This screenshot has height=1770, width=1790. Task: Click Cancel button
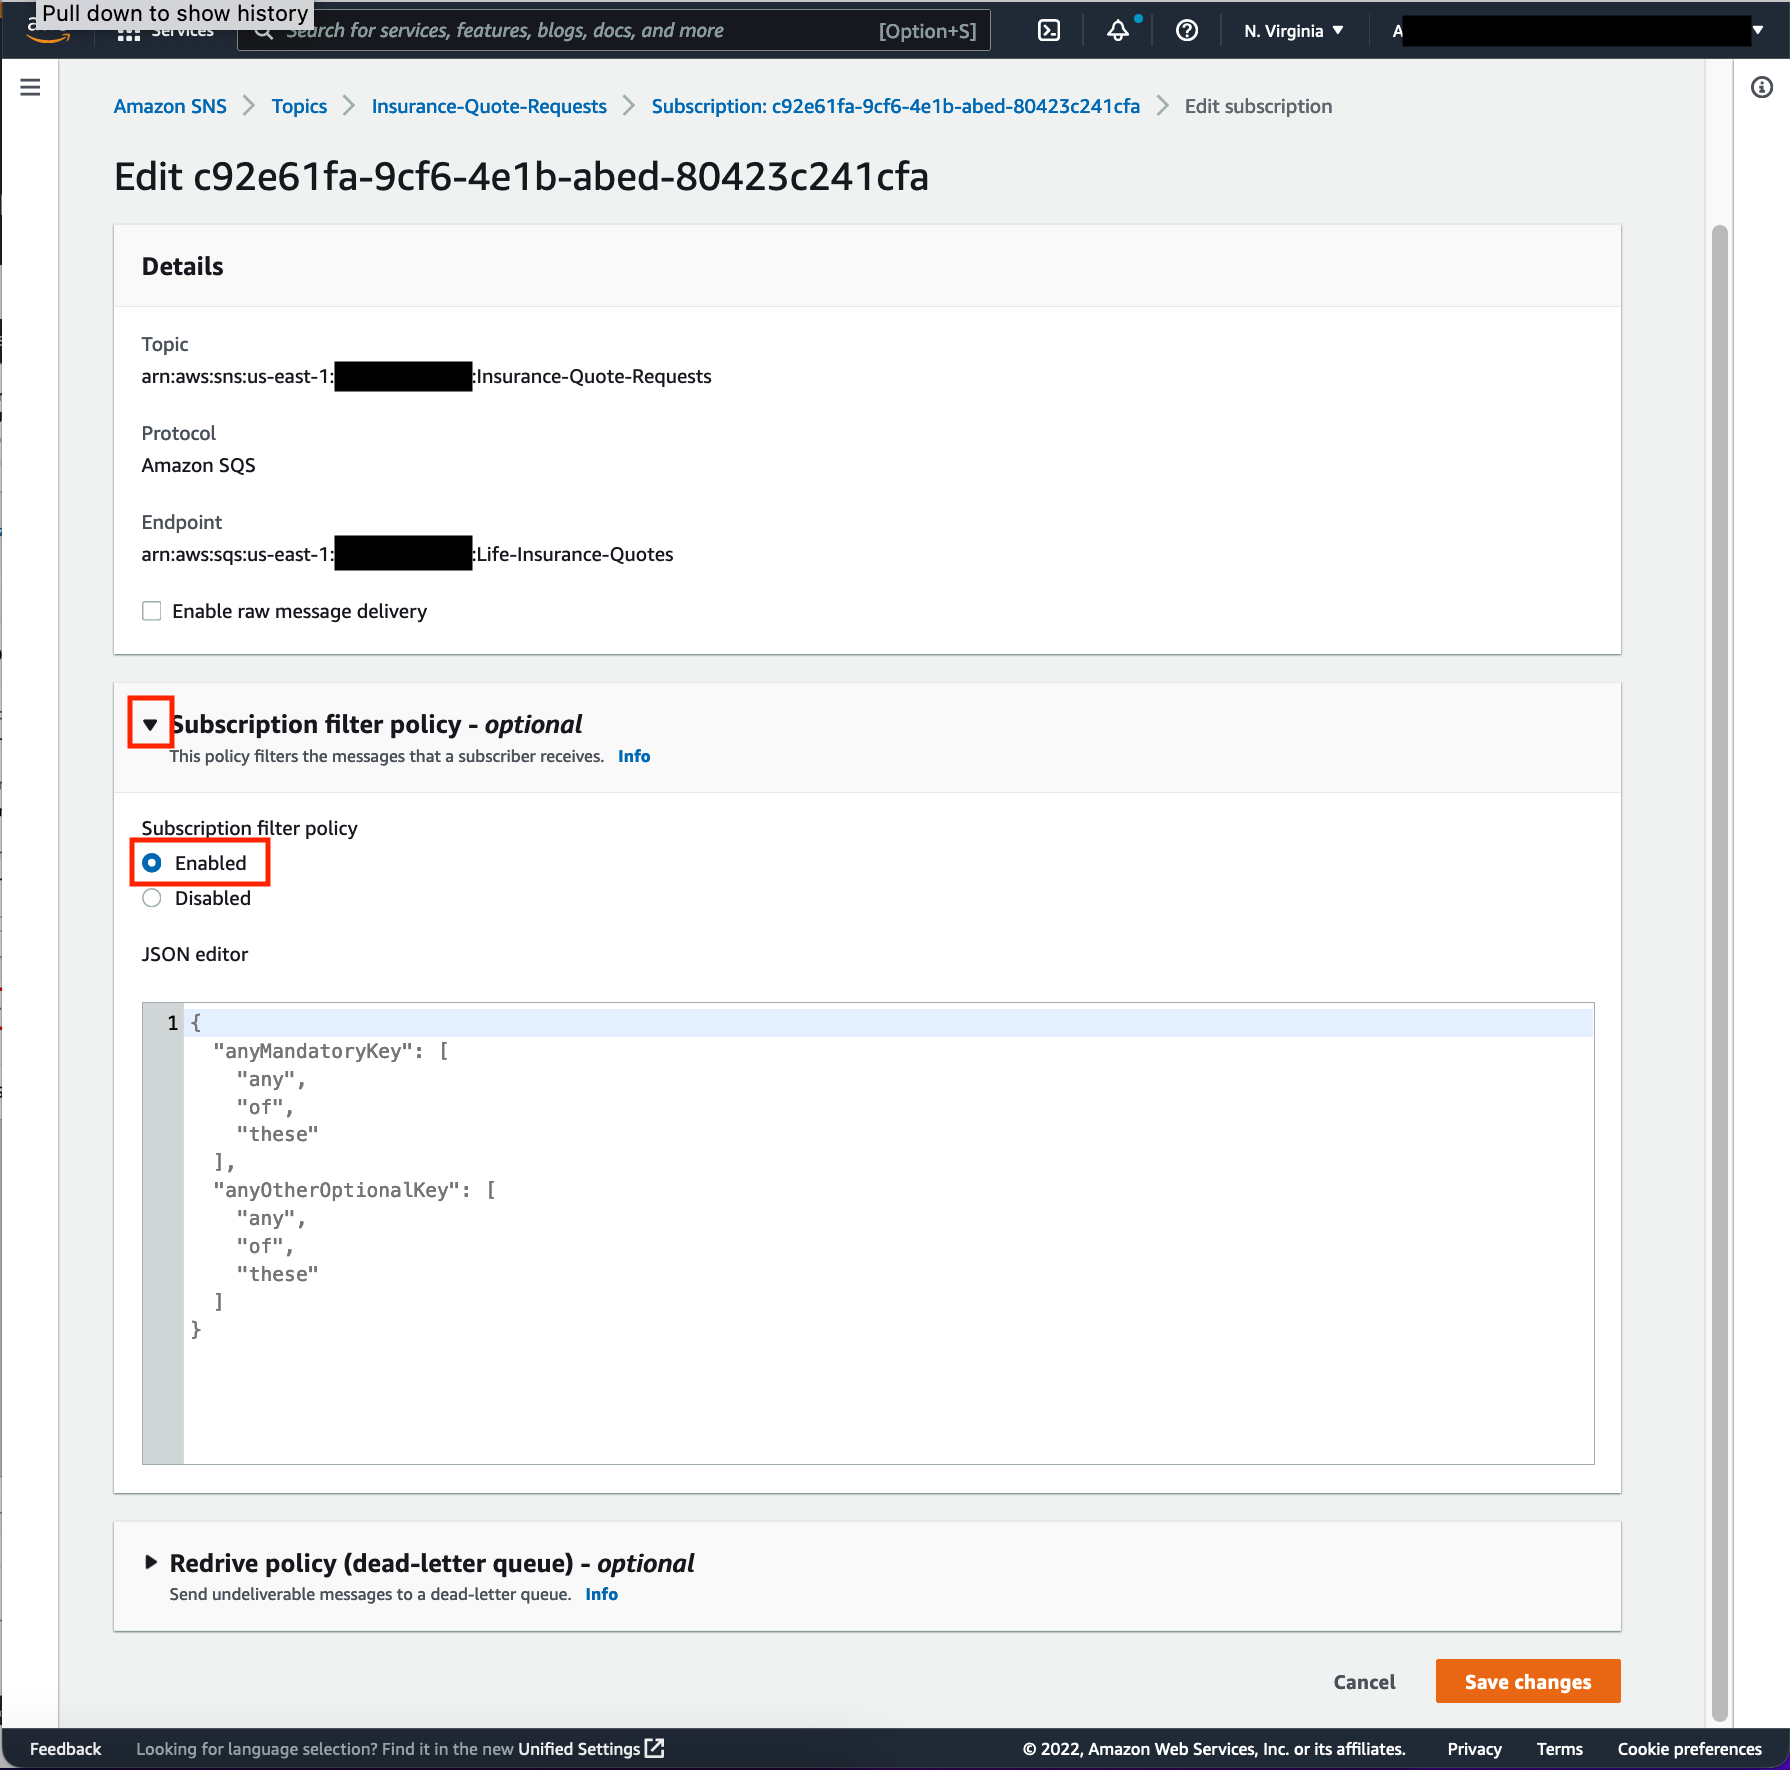1364,1682
